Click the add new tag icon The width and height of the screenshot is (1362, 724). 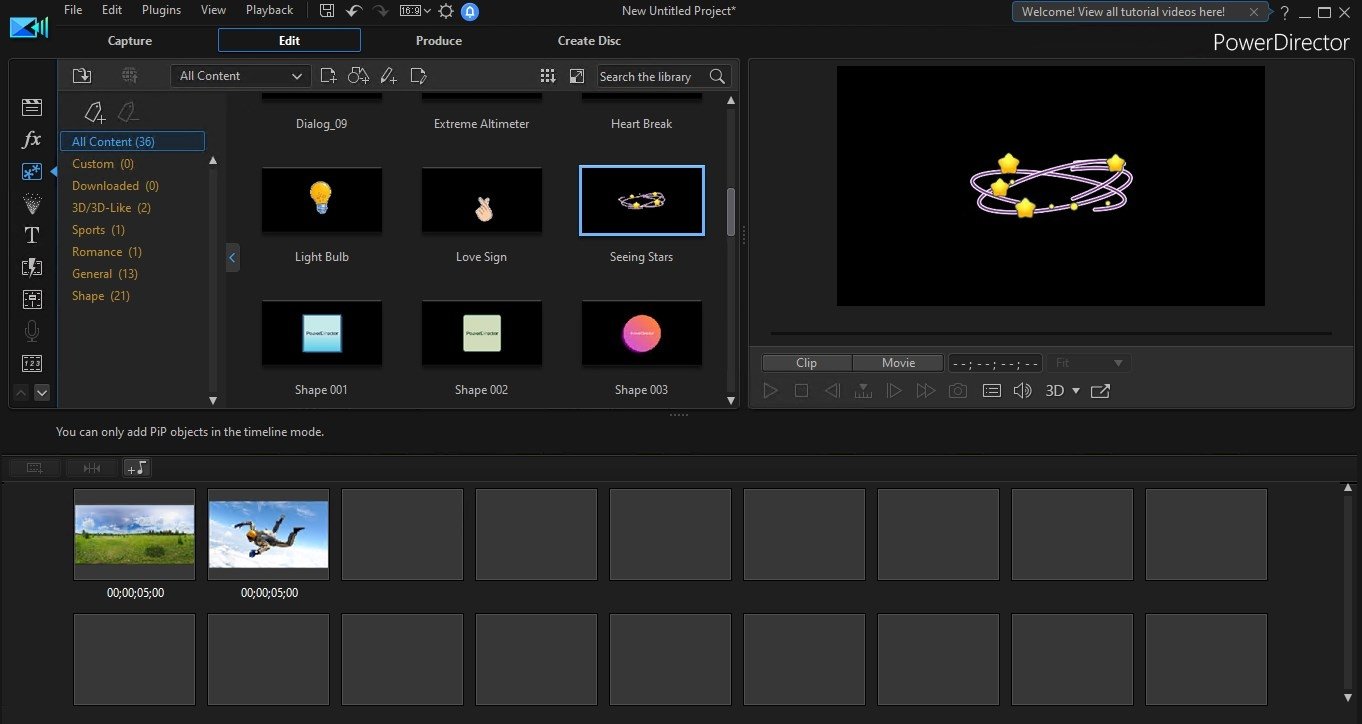93,111
